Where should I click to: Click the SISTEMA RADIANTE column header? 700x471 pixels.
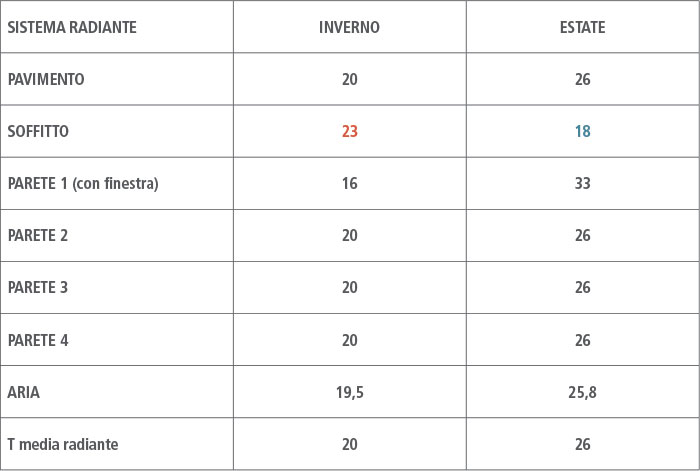point(72,27)
